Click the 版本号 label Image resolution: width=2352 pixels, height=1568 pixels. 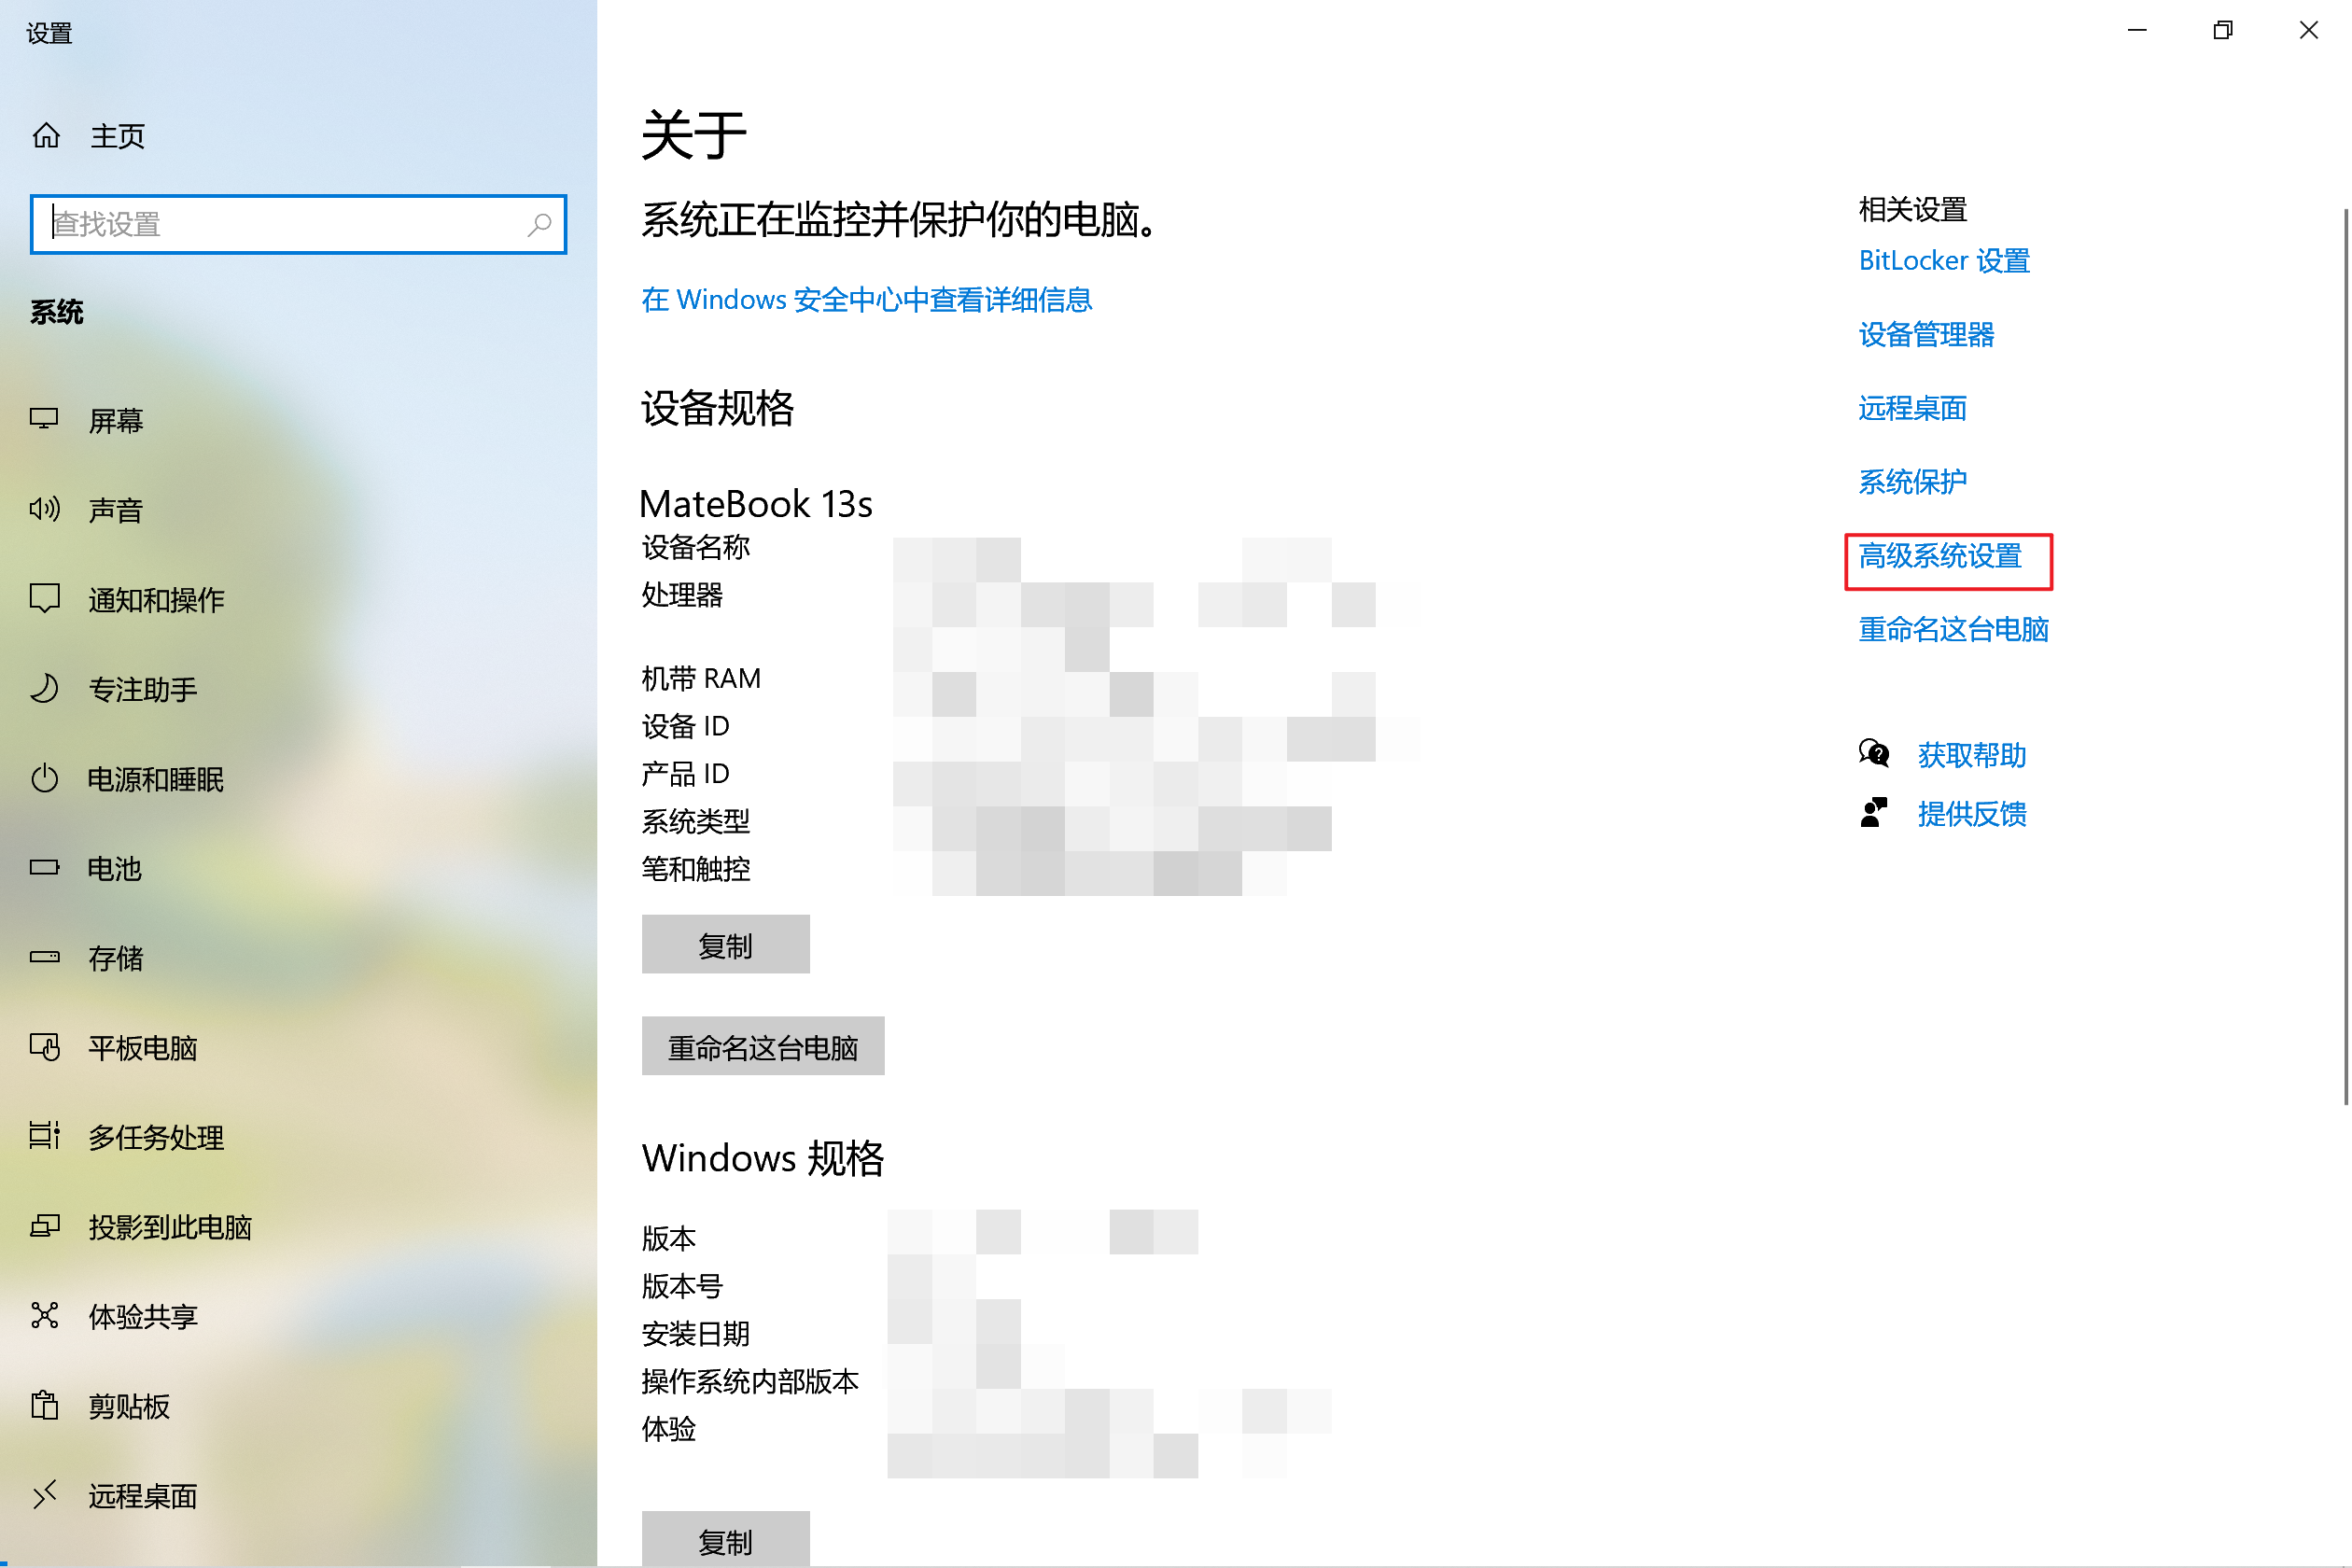pyautogui.click(x=682, y=1285)
